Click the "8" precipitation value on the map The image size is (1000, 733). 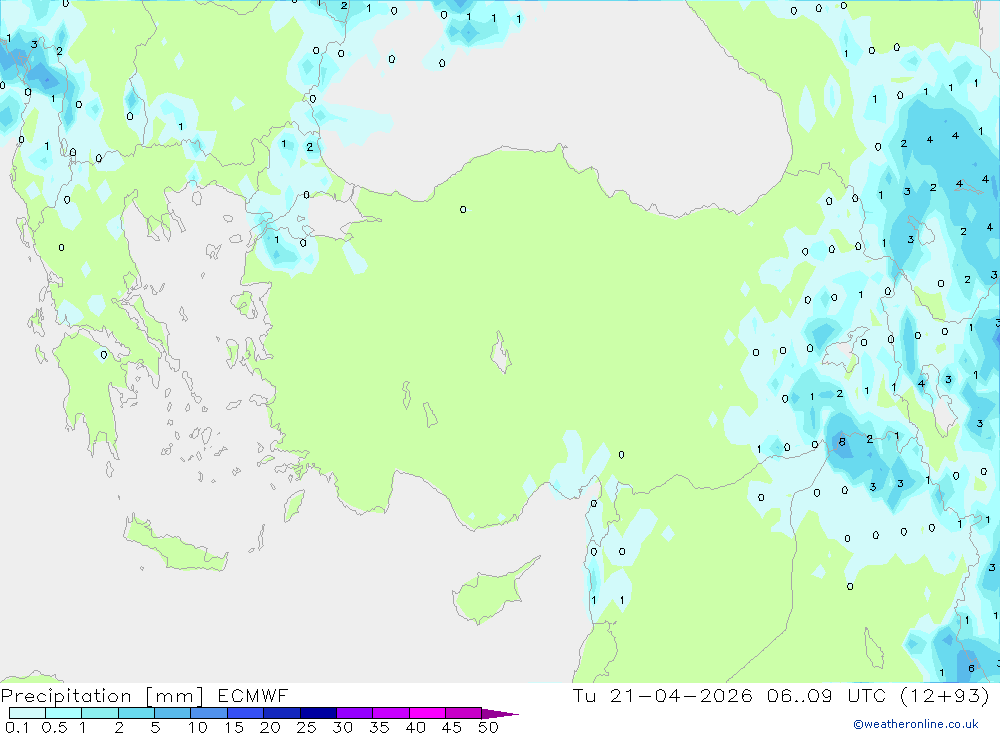pos(842,441)
